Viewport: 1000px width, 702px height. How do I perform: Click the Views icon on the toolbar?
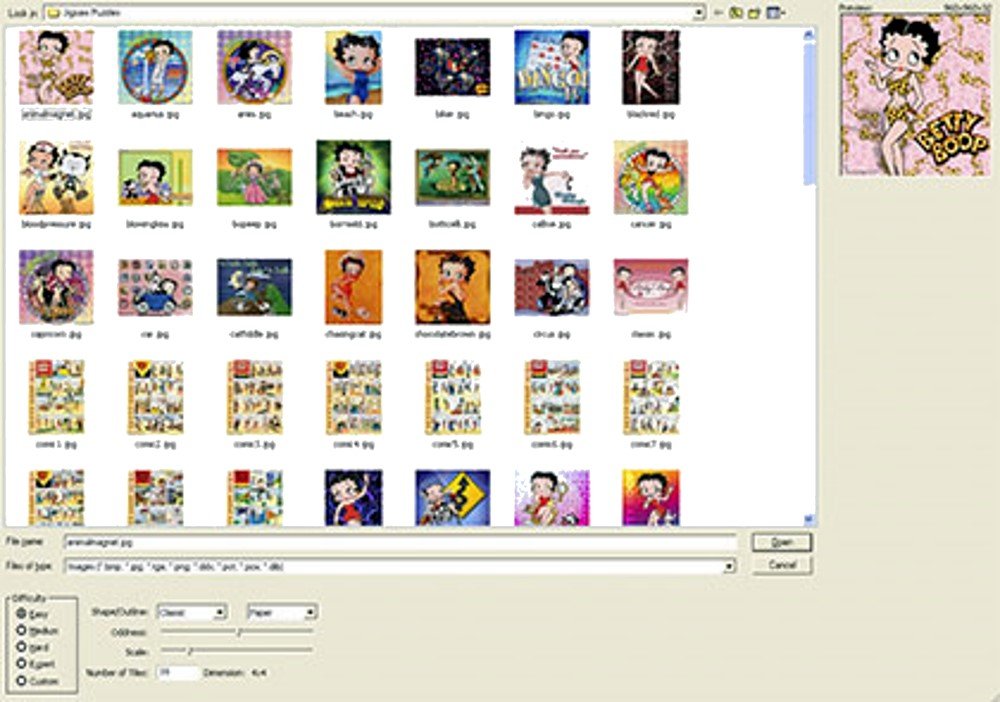(x=772, y=13)
